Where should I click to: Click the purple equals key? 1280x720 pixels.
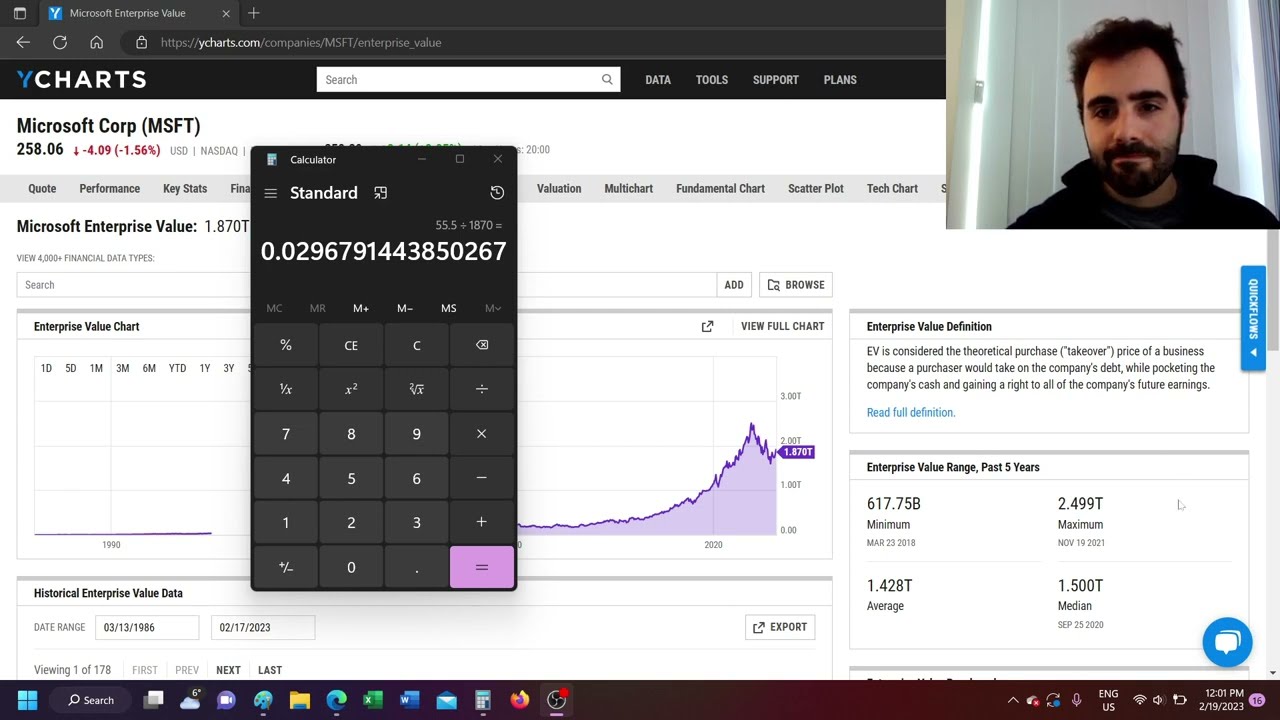click(482, 567)
